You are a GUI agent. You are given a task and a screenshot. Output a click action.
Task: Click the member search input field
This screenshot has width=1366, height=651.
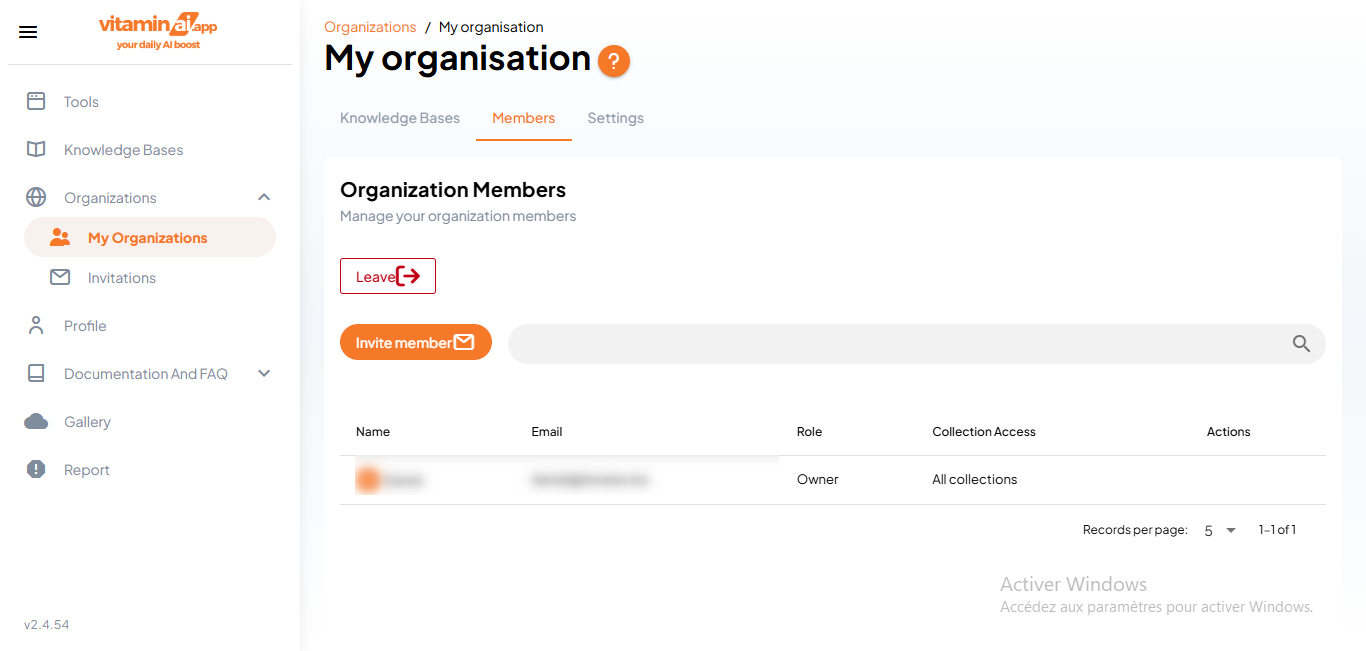pyautogui.click(x=900, y=343)
